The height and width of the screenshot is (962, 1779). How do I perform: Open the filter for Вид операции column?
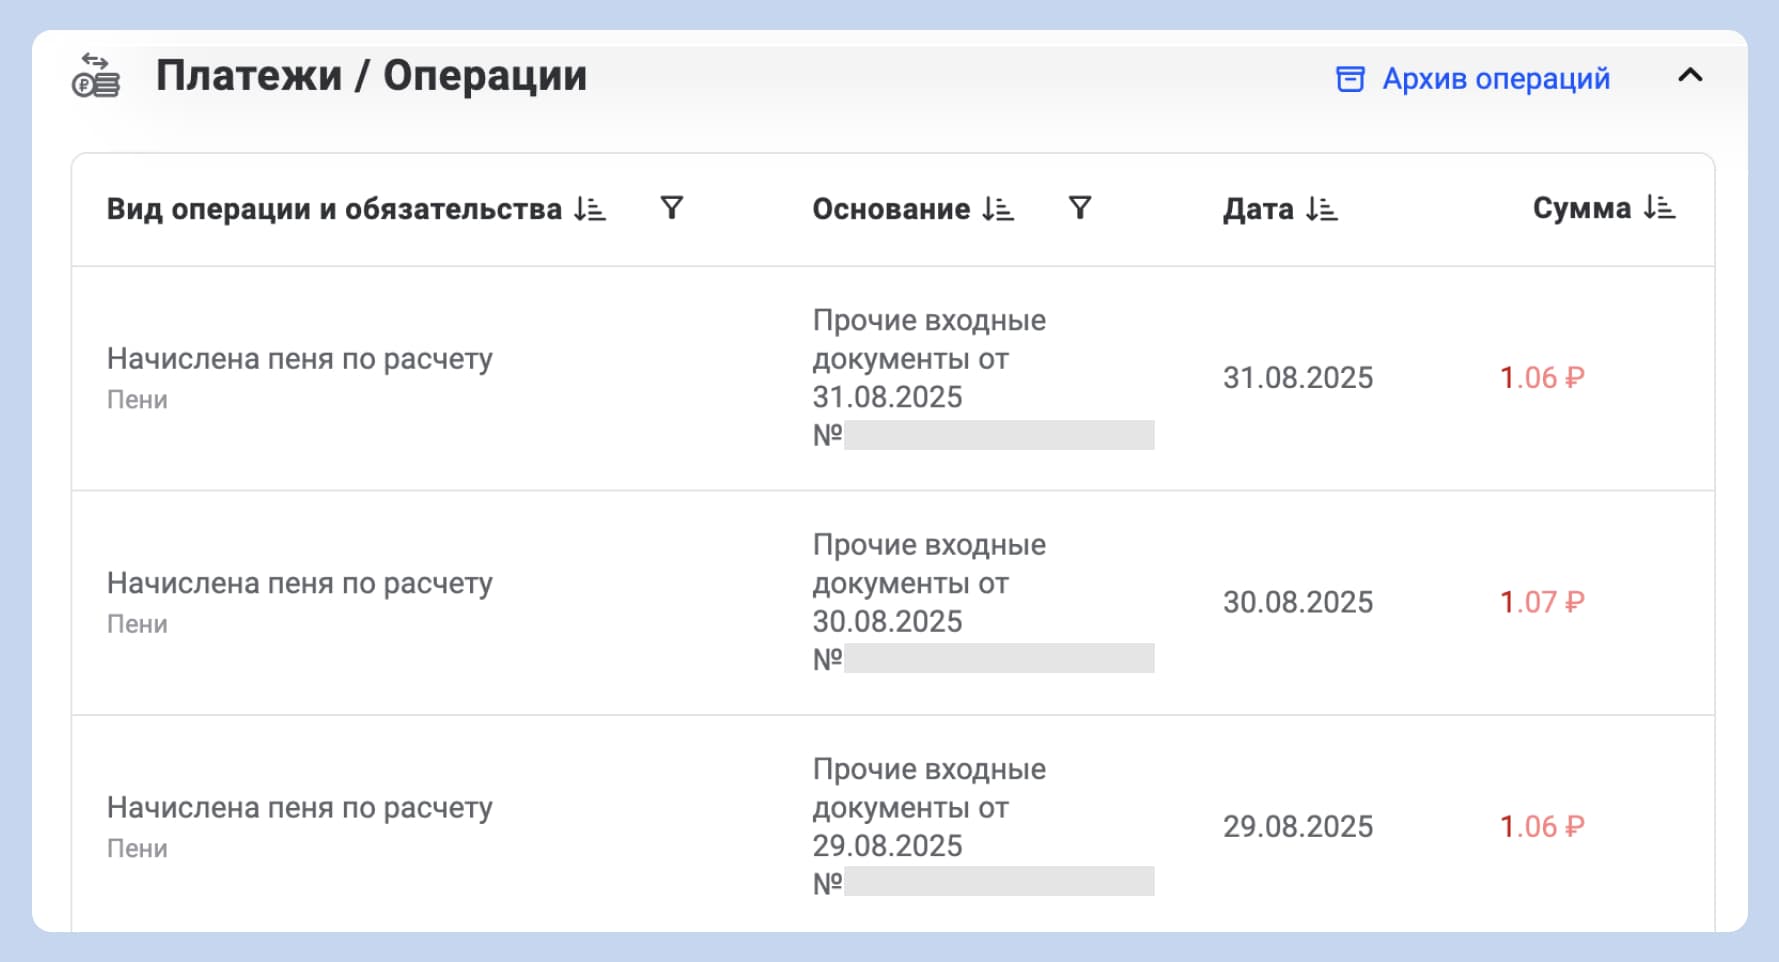tap(672, 208)
